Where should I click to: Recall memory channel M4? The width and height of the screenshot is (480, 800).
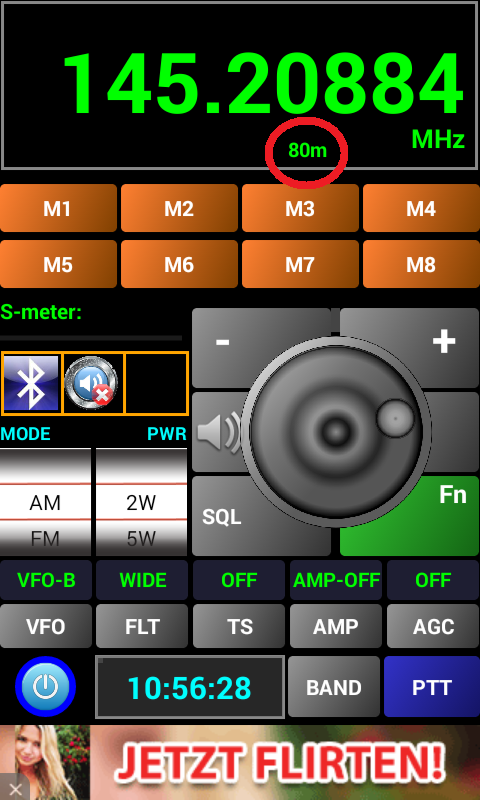tap(421, 209)
